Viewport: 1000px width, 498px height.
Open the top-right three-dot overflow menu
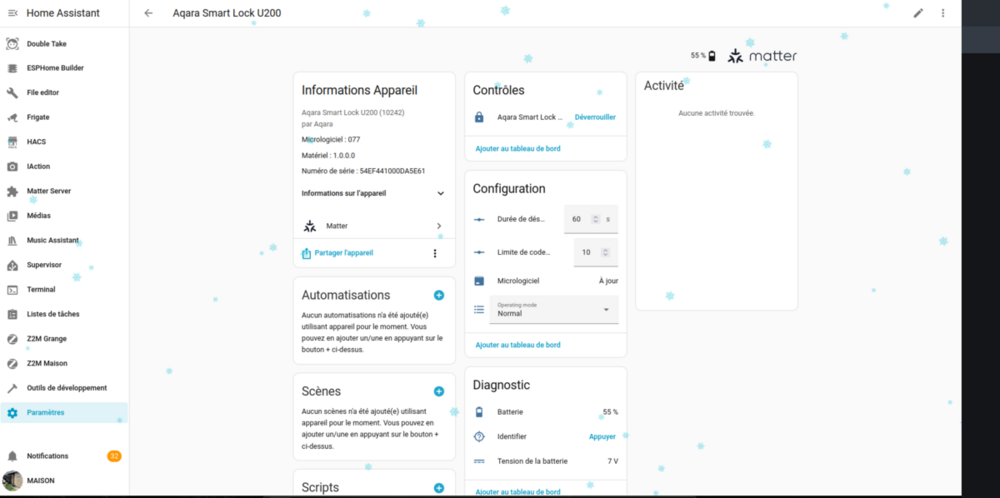click(x=943, y=13)
